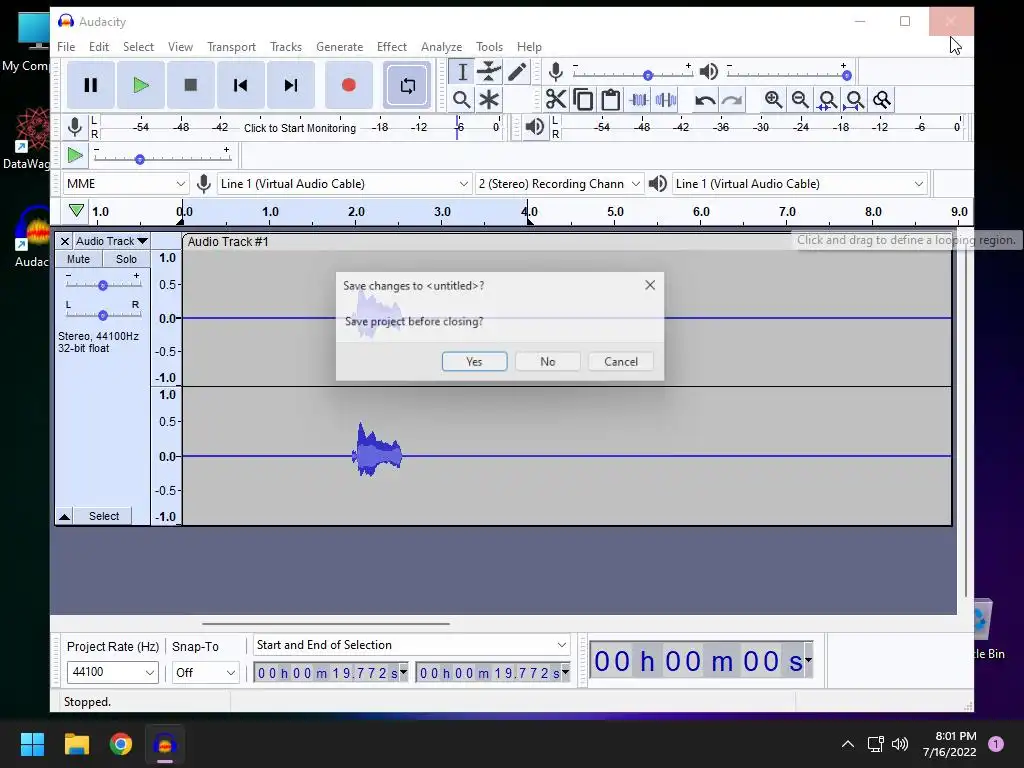
Task: Adjust the track gain slider
Action: coord(103,285)
